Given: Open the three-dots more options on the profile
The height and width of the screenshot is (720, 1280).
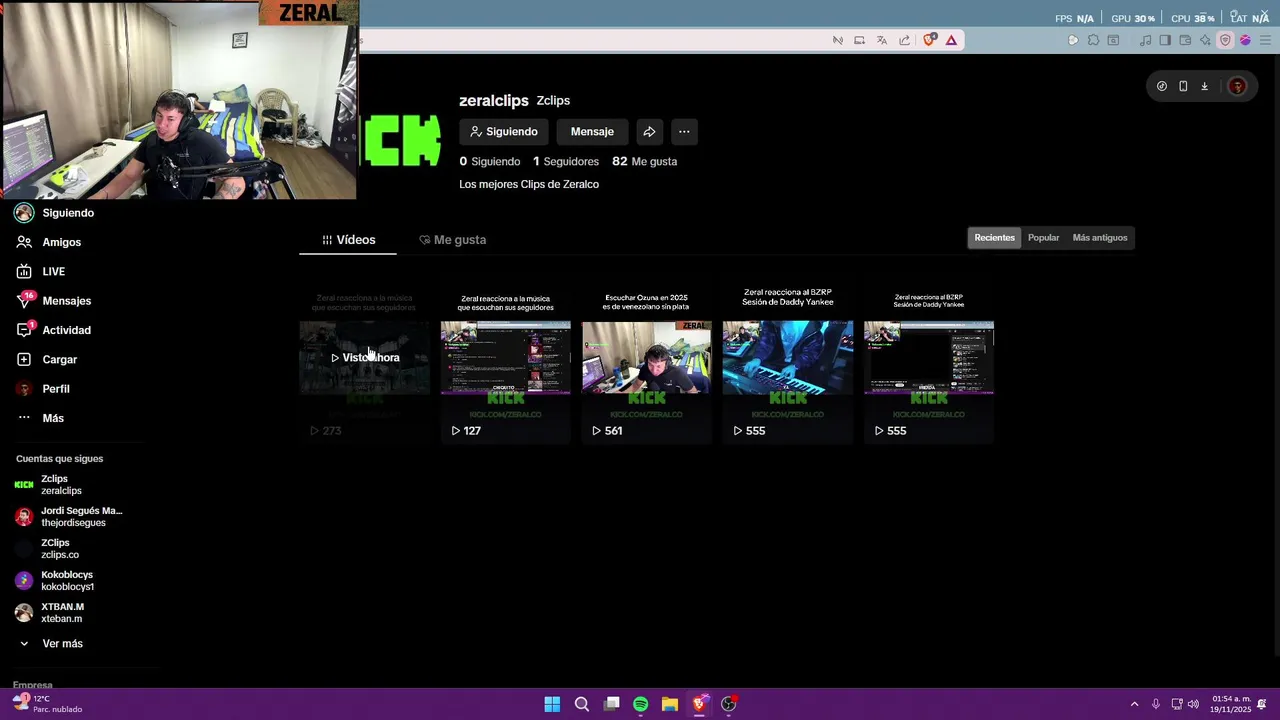Looking at the screenshot, I should (684, 132).
